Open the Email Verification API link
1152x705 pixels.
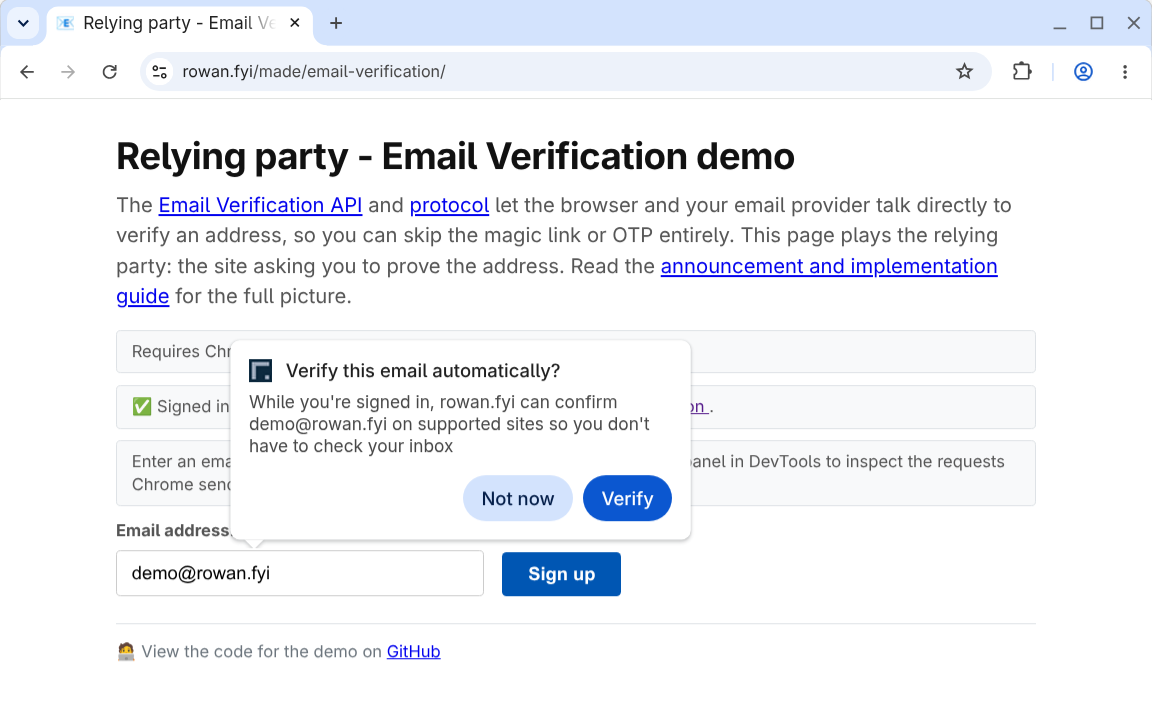pyautogui.click(x=260, y=206)
